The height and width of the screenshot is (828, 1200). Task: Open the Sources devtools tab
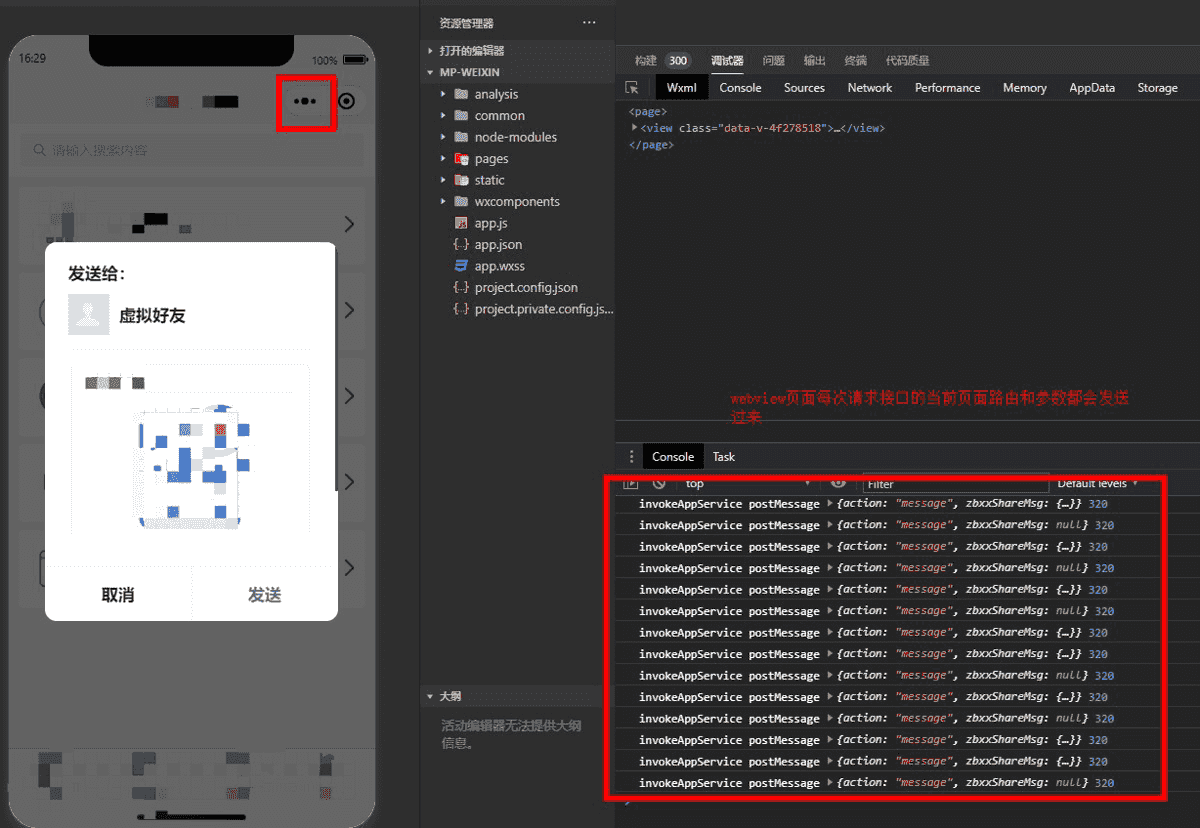point(804,88)
